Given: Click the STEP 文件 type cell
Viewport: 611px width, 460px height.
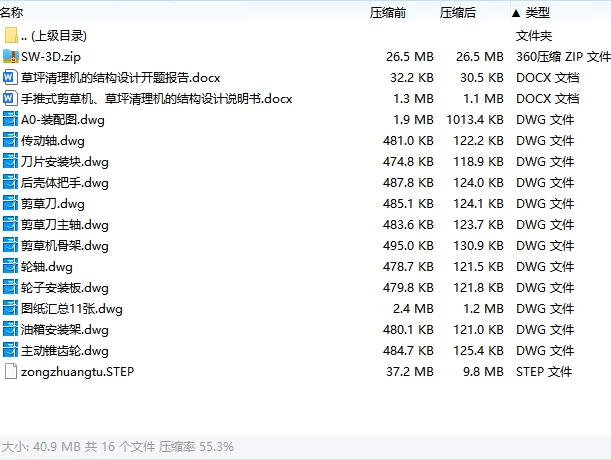Looking at the screenshot, I should tap(544, 372).
